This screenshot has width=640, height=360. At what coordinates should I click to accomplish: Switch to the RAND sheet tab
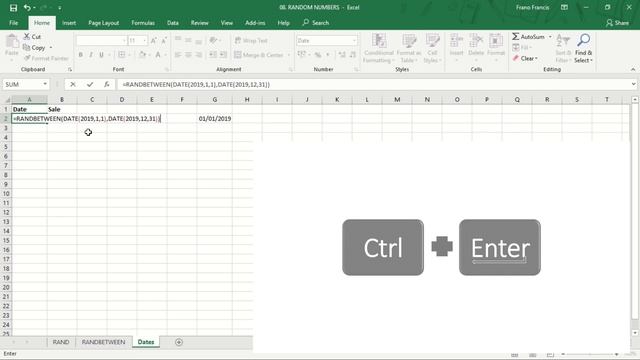(61, 342)
